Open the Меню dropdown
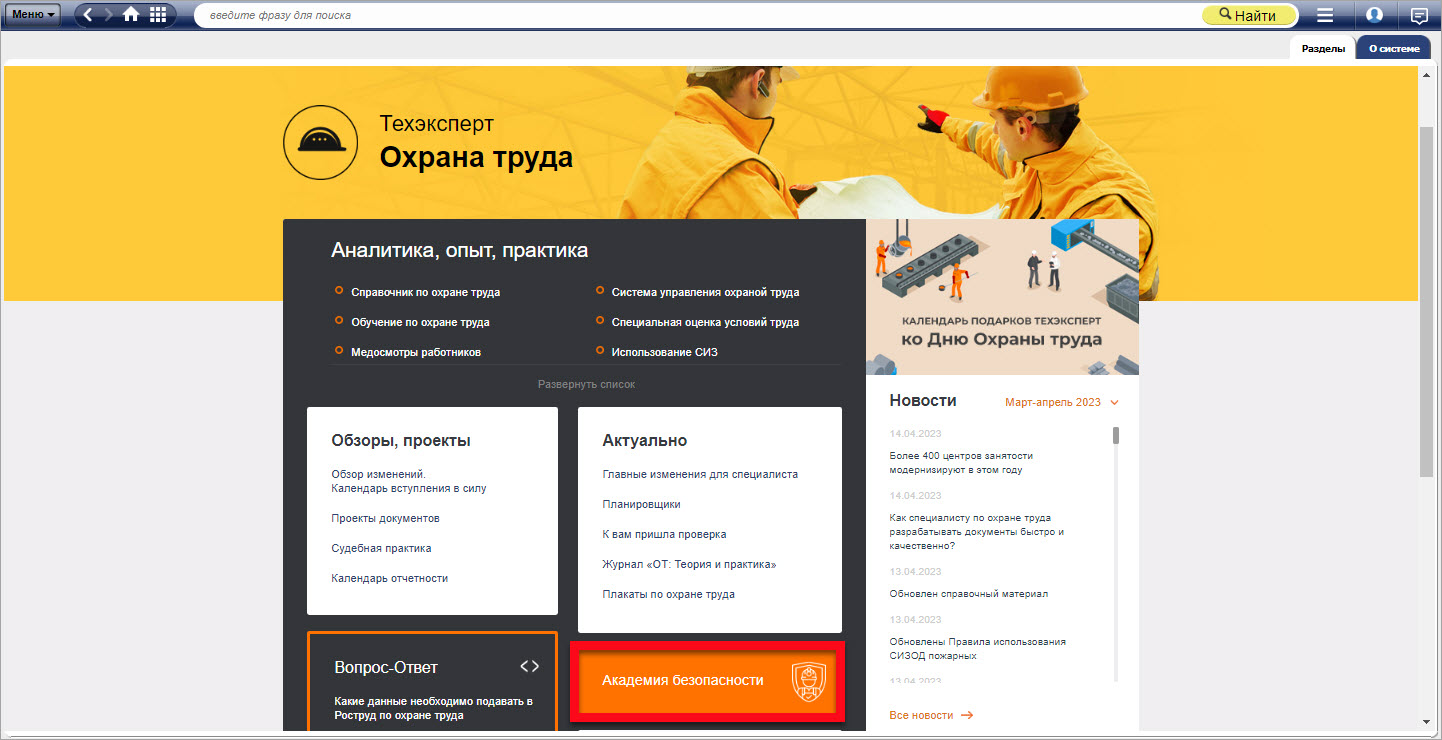 [33, 15]
